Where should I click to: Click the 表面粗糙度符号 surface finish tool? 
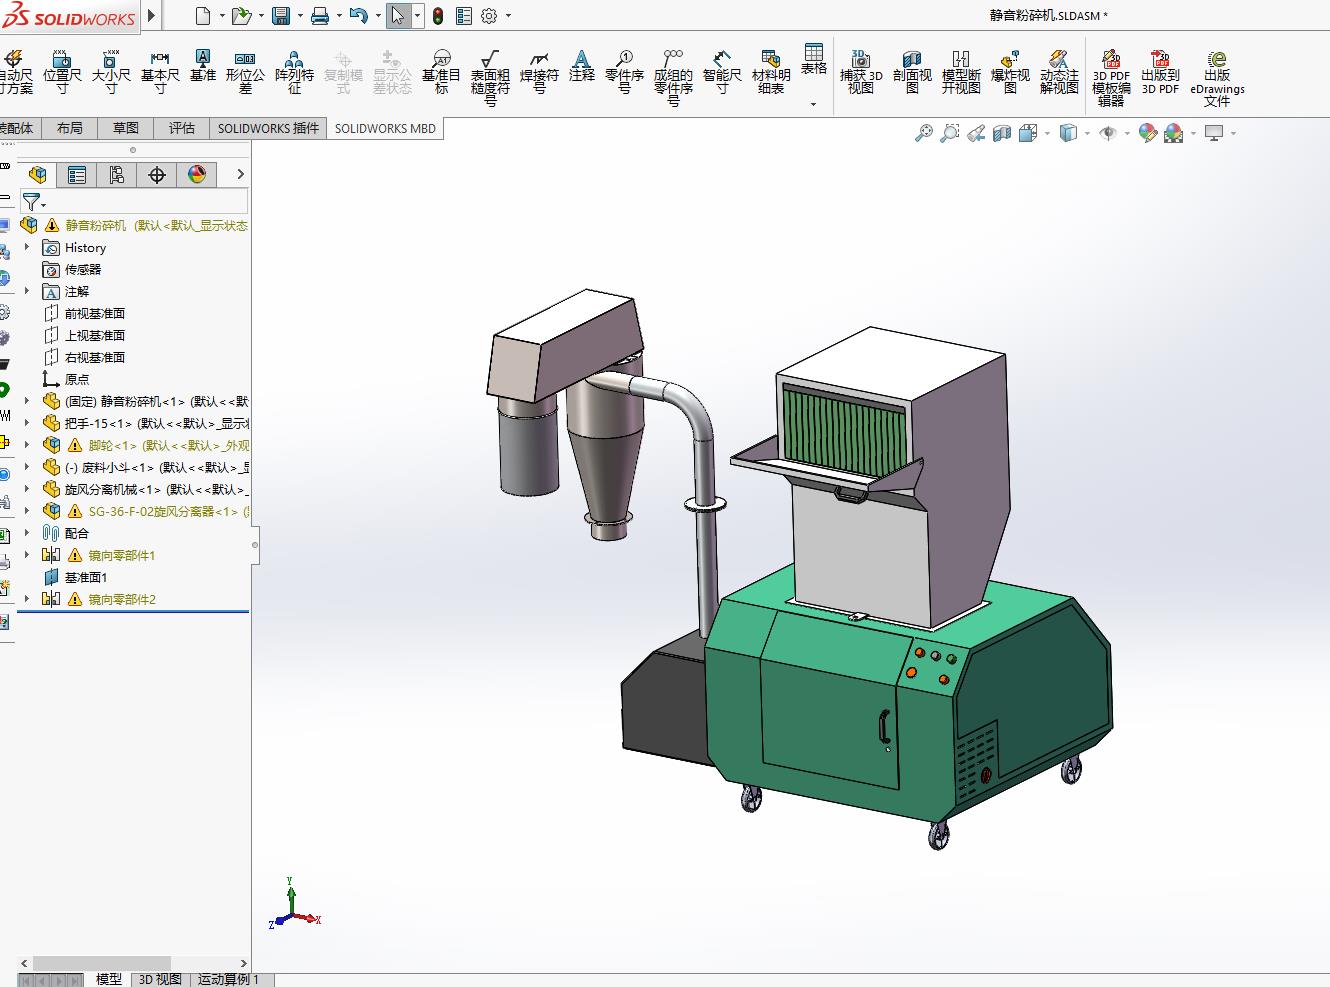click(490, 77)
